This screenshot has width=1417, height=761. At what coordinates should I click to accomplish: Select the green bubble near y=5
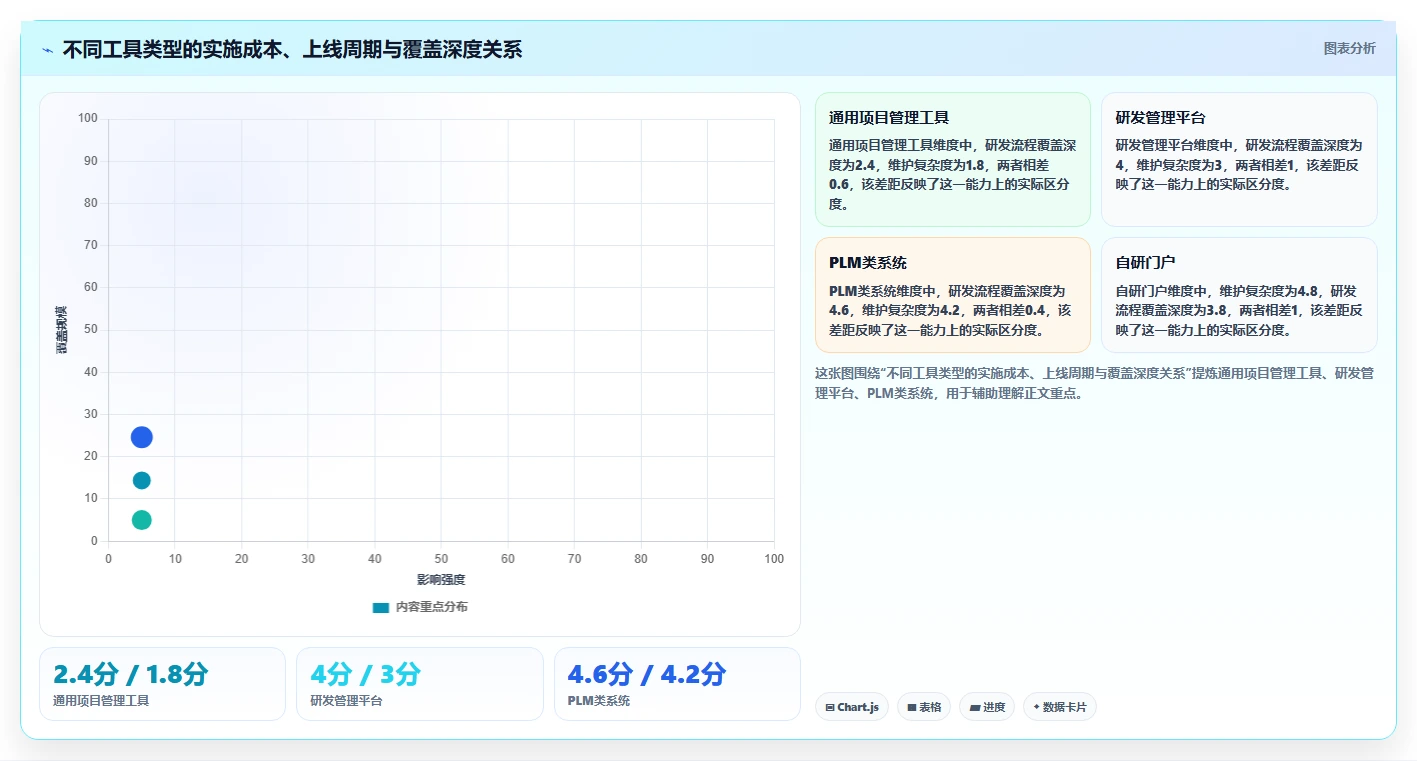pyautogui.click(x=142, y=520)
